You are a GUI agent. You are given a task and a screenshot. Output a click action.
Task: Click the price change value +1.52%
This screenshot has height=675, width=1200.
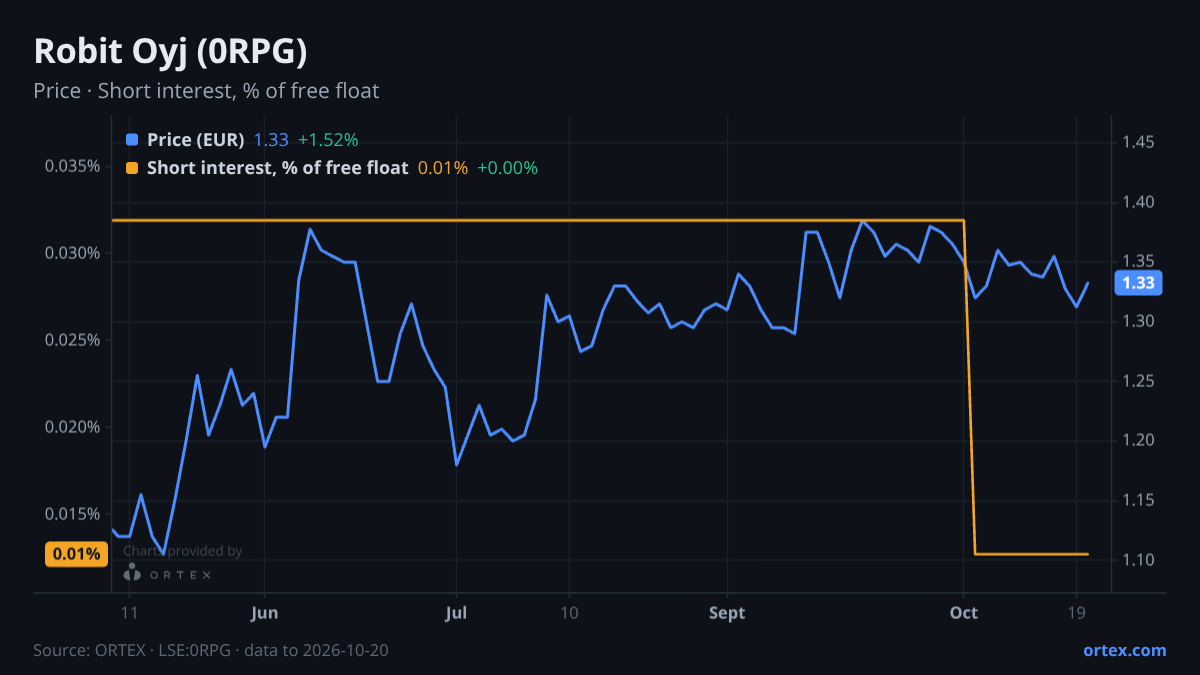point(327,140)
